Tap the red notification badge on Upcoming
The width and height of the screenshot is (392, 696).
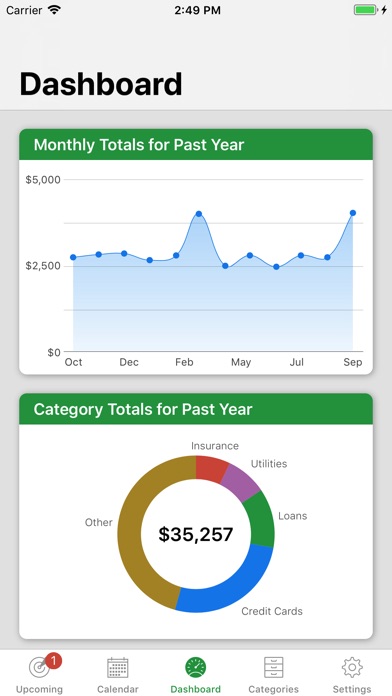coord(53,661)
